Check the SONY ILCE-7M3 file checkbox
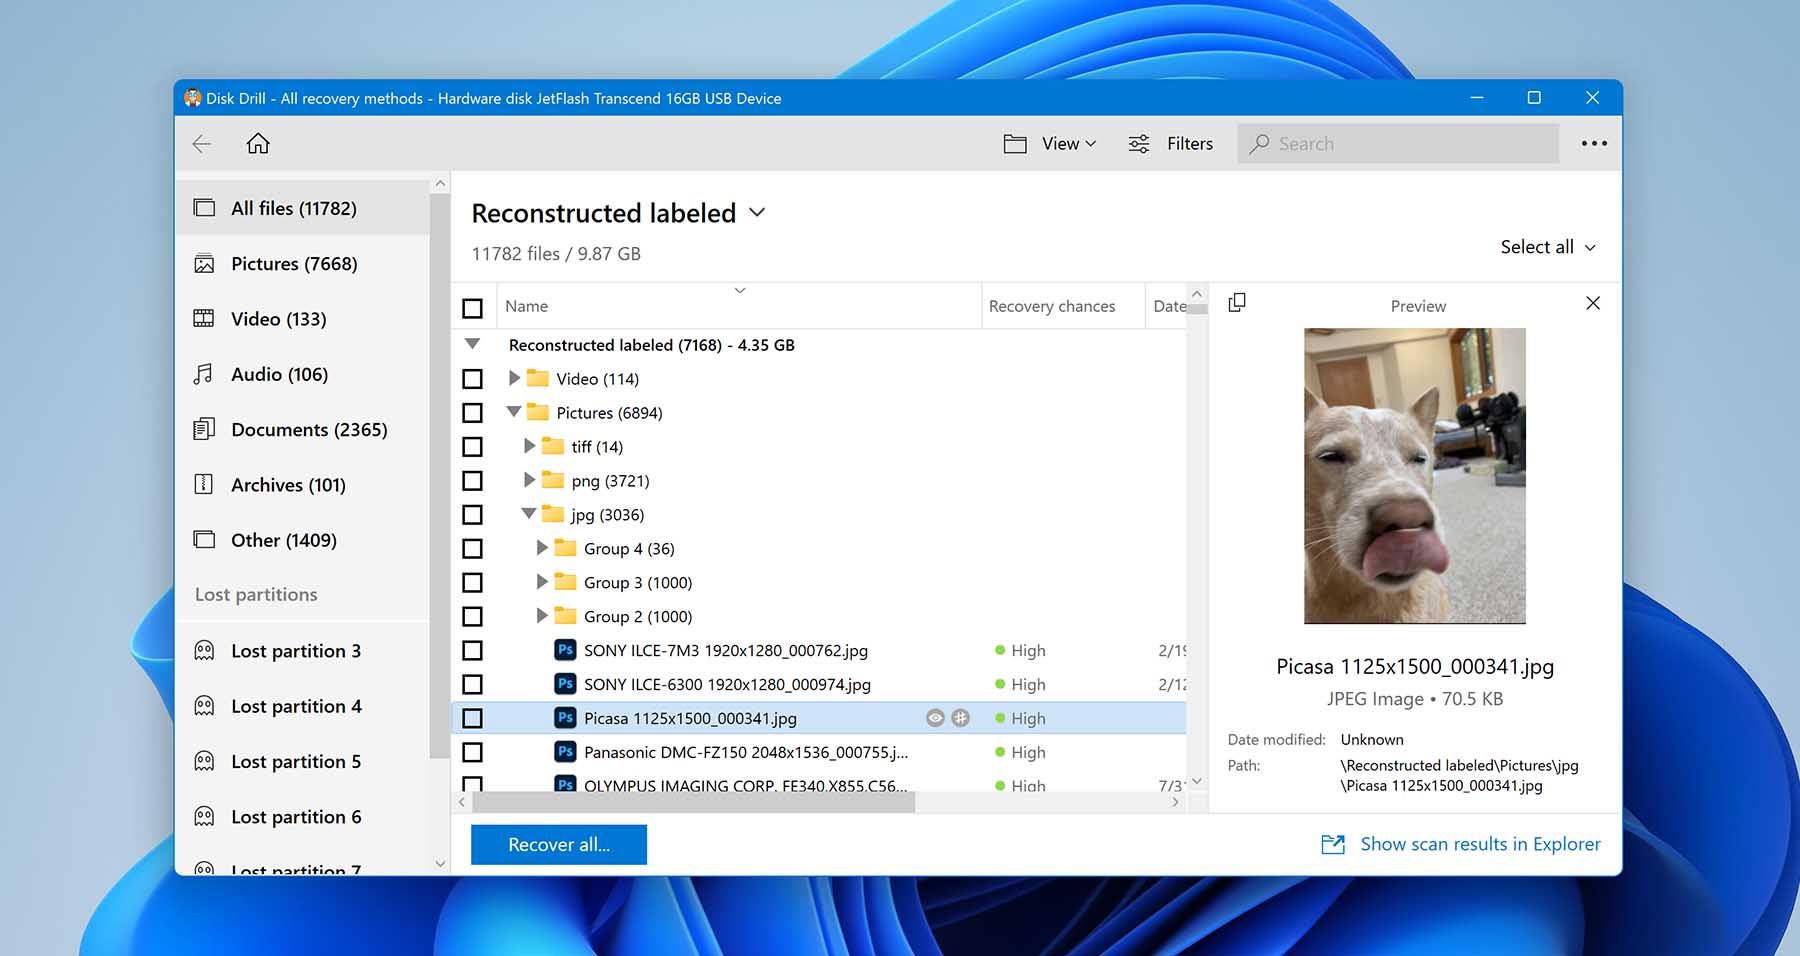Screen dimensions: 1800x956 point(473,651)
